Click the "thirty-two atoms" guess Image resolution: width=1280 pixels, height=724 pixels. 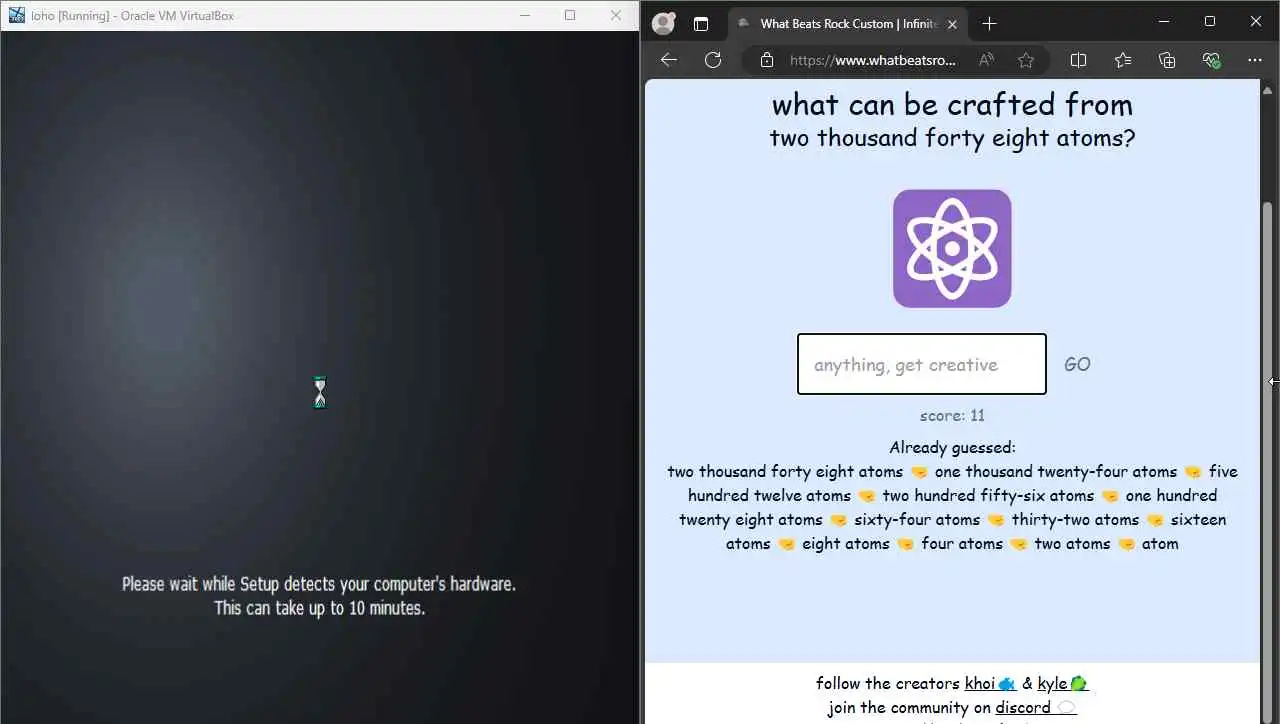pyautogui.click(x=1075, y=520)
